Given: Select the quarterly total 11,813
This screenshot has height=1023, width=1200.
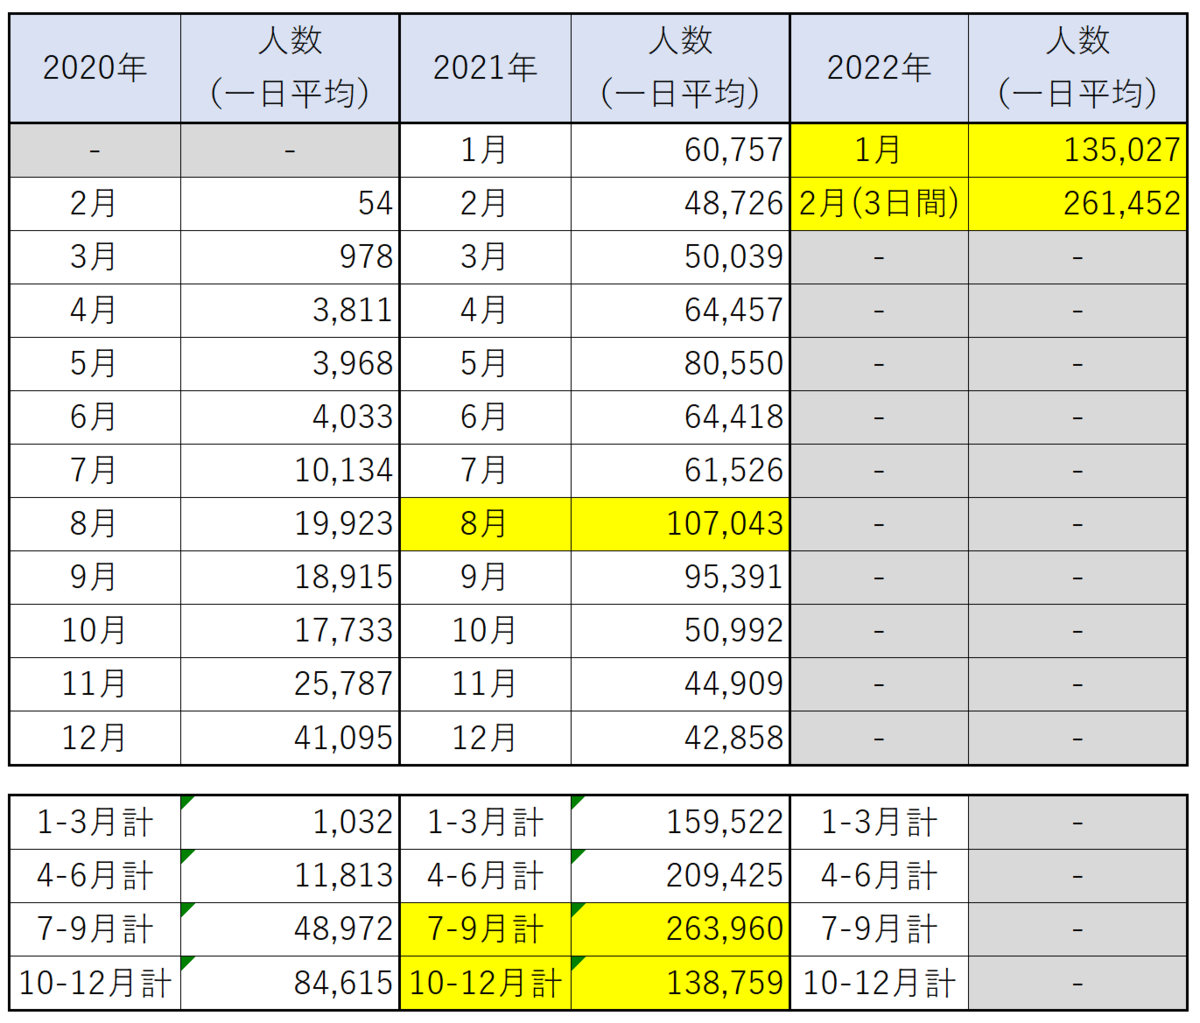Looking at the screenshot, I should tap(290, 876).
